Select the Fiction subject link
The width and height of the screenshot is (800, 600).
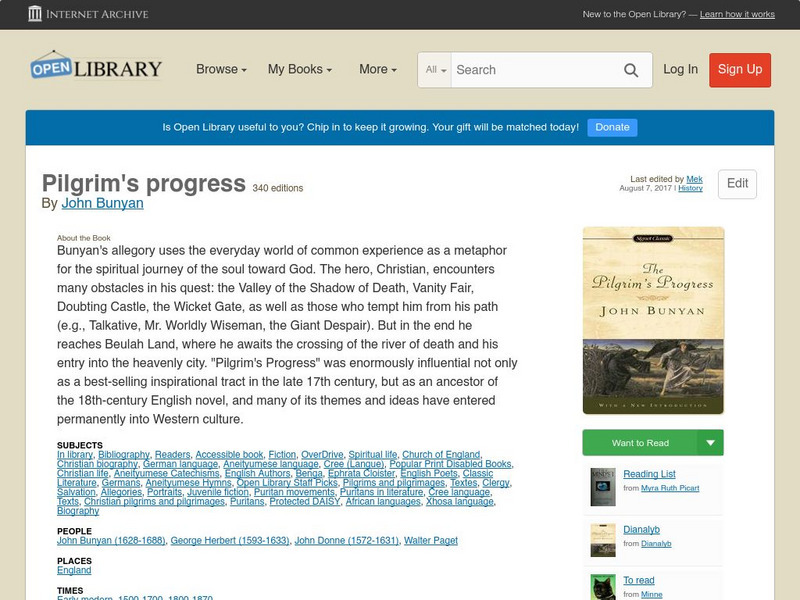coord(282,455)
